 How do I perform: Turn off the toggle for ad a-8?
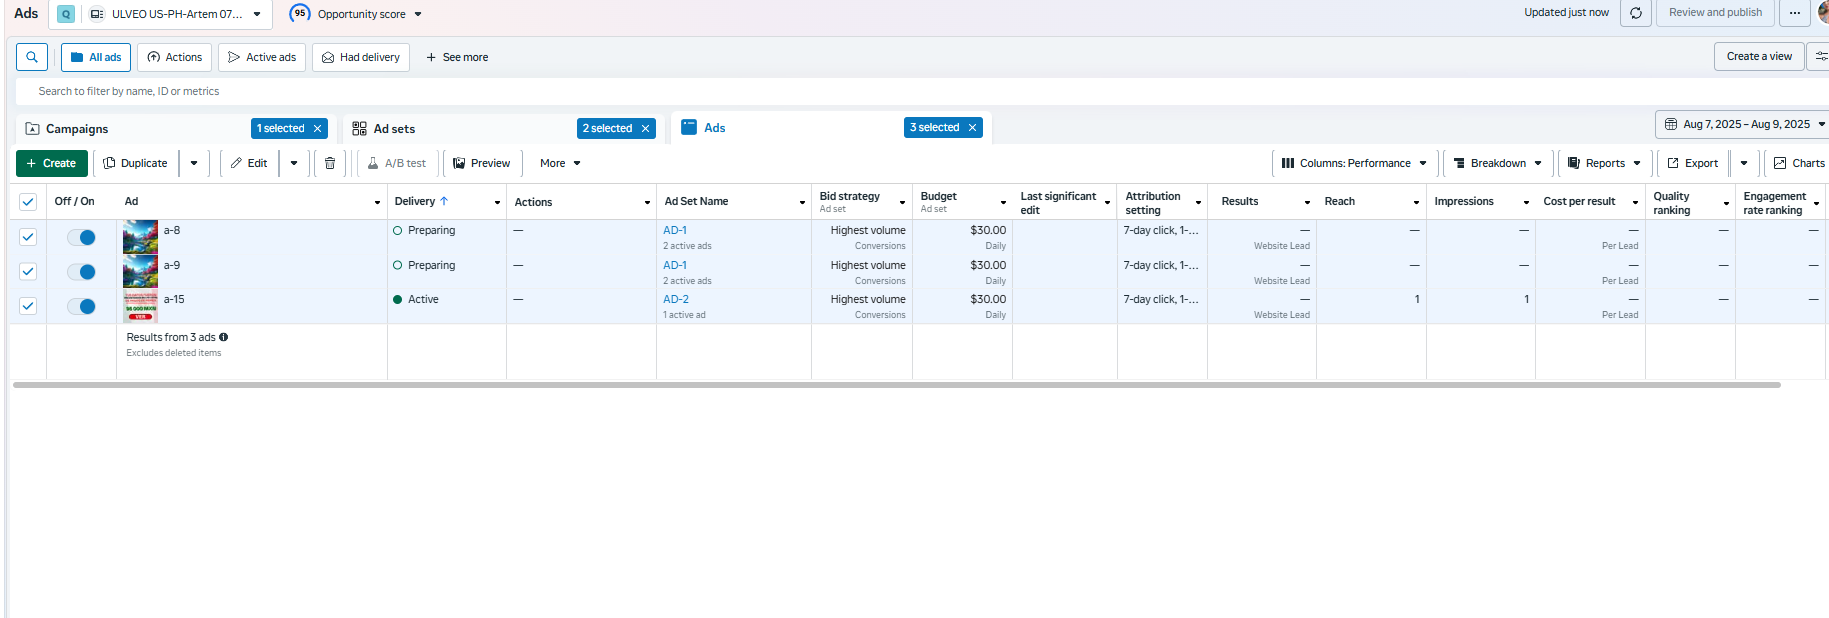(x=81, y=237)
